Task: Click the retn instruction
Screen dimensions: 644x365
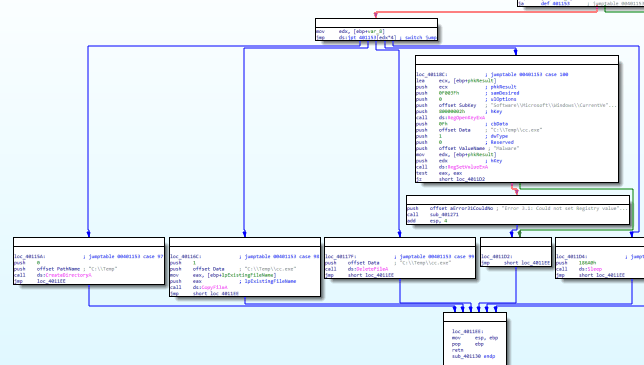Action: click(x=458, y=350)
